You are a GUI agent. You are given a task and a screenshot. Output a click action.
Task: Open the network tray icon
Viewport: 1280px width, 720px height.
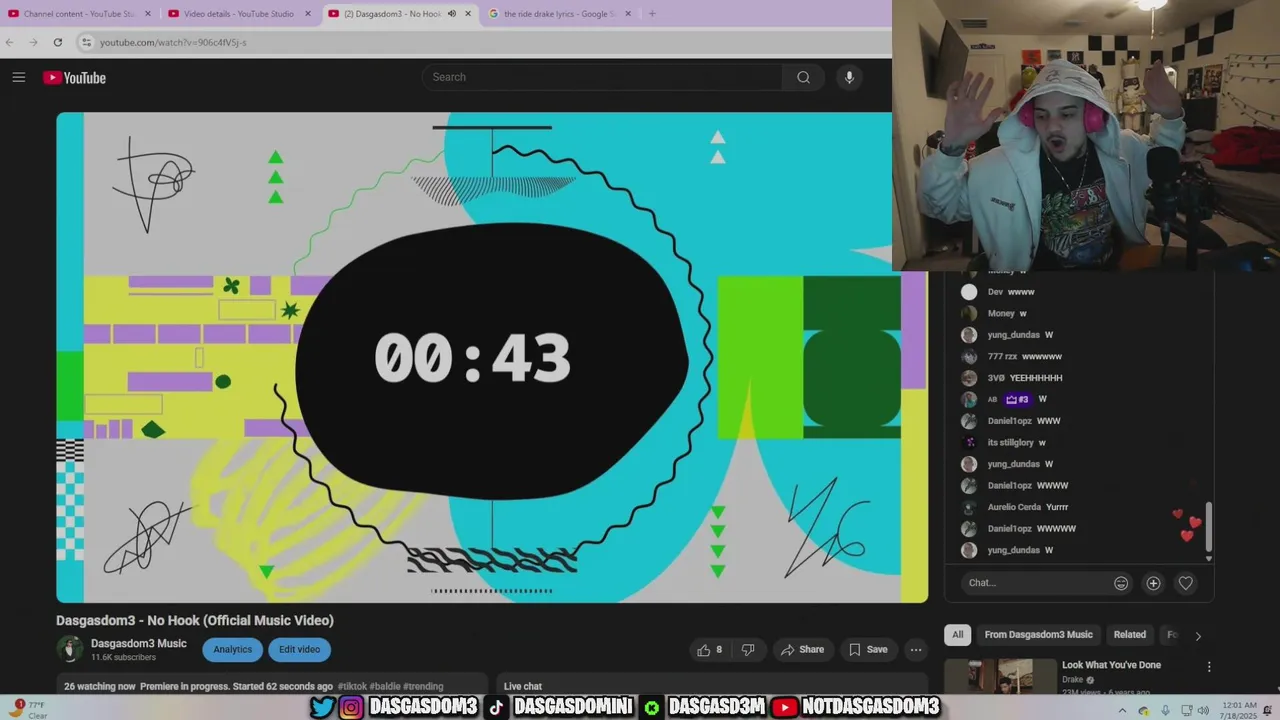1187,710
